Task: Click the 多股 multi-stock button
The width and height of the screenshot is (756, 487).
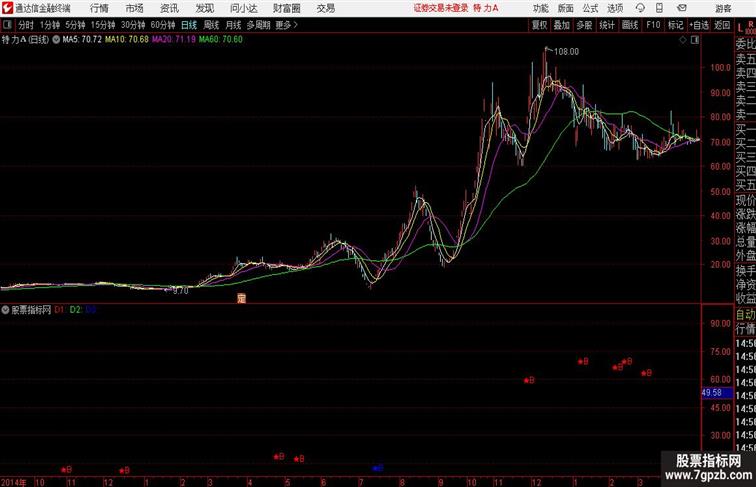Action: point(584,25)
